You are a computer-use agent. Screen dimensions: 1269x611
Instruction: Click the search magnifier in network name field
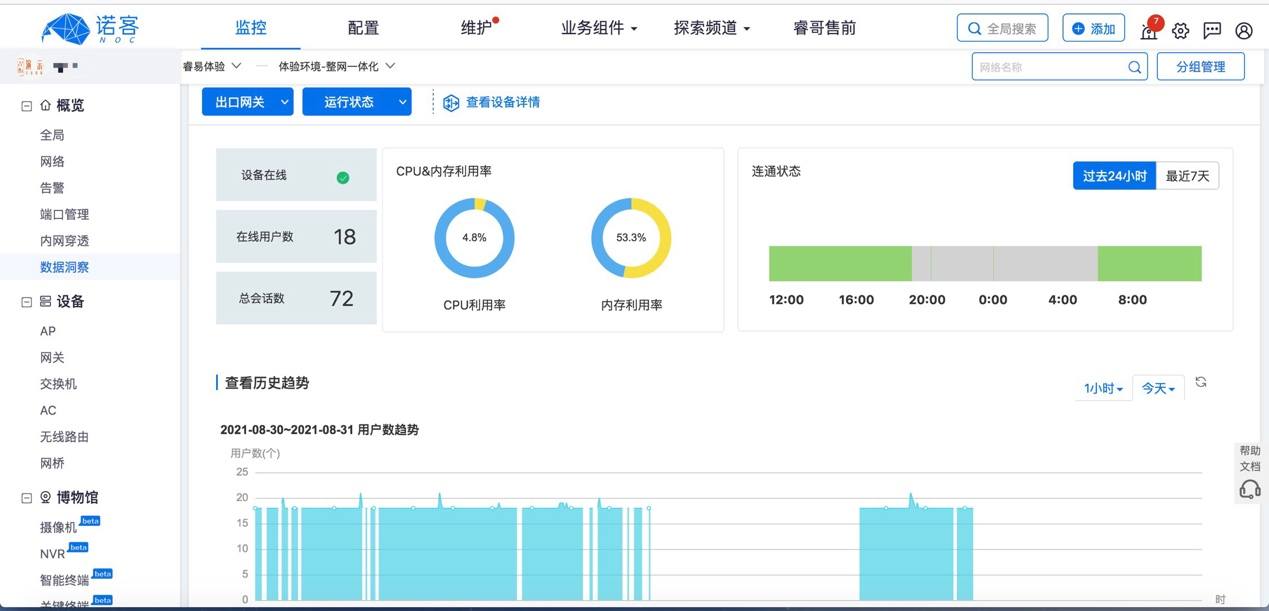tap(1134, 67)
